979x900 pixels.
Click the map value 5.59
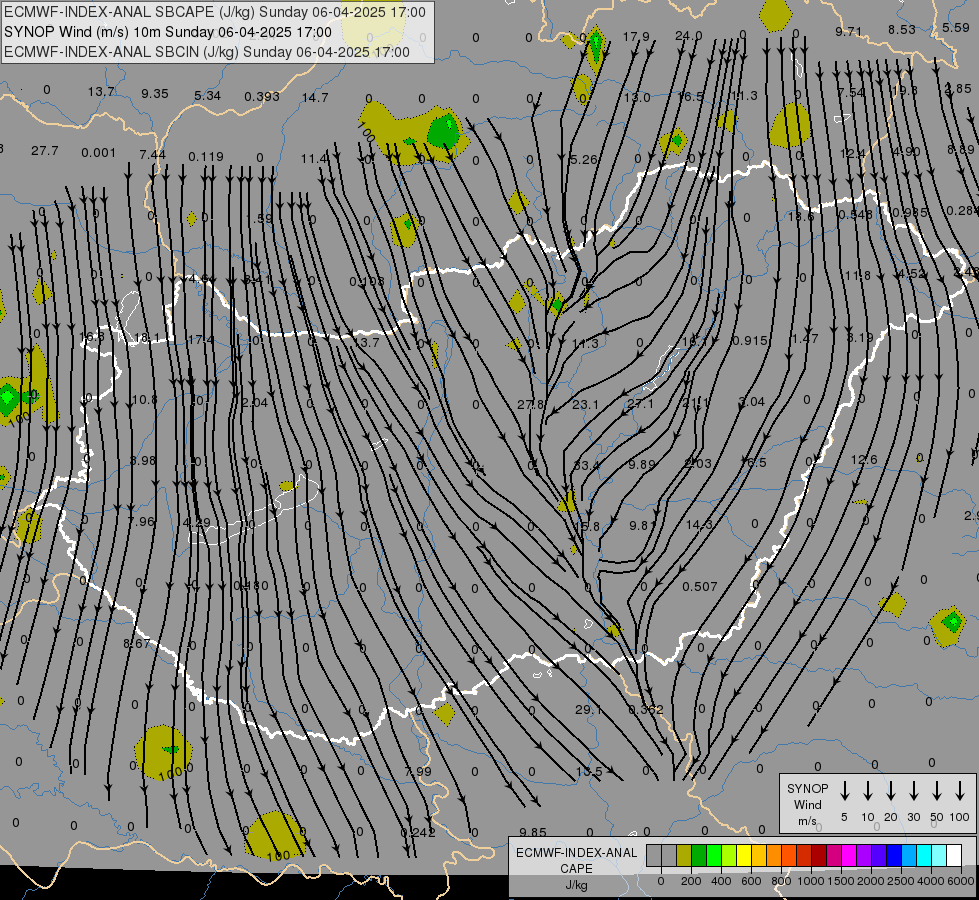[956, 27]
